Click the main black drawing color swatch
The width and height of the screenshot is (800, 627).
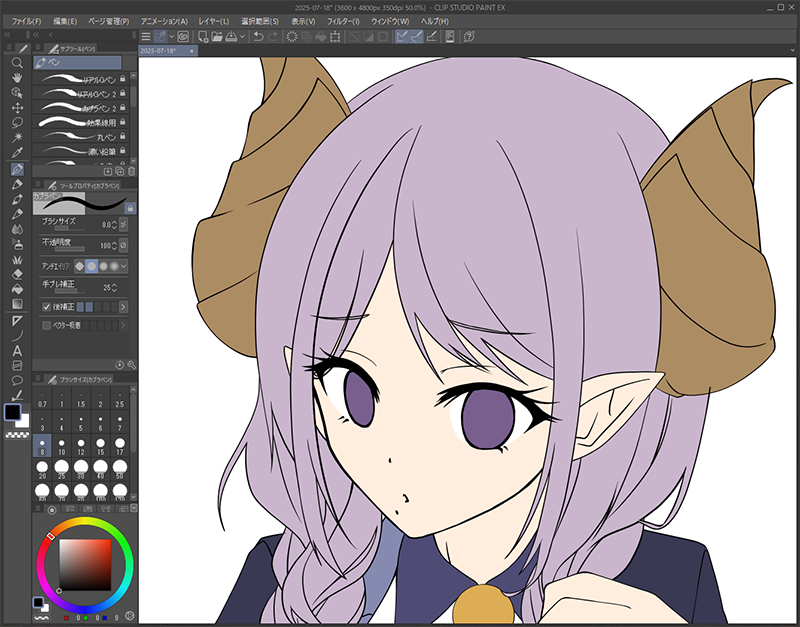click(12, 412)
